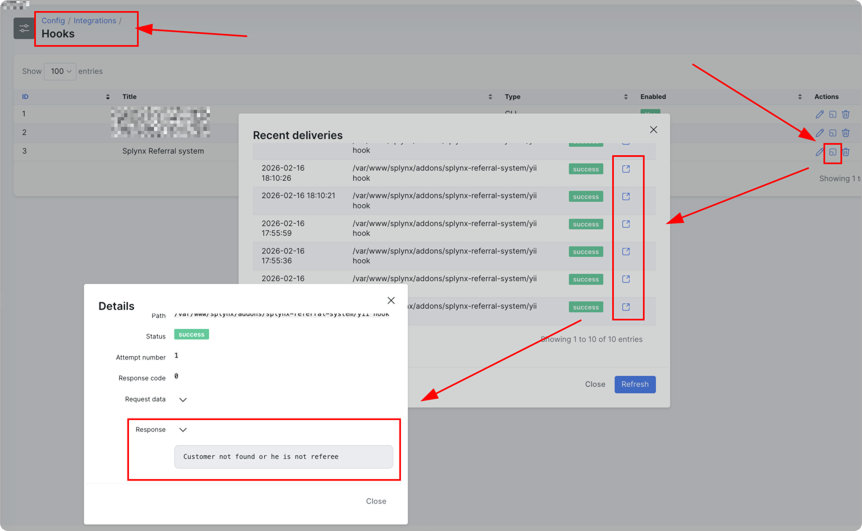This screenshot has height=531, width=862.
Task: Open the Show entries count dropdown
Action: click(60, 71)
